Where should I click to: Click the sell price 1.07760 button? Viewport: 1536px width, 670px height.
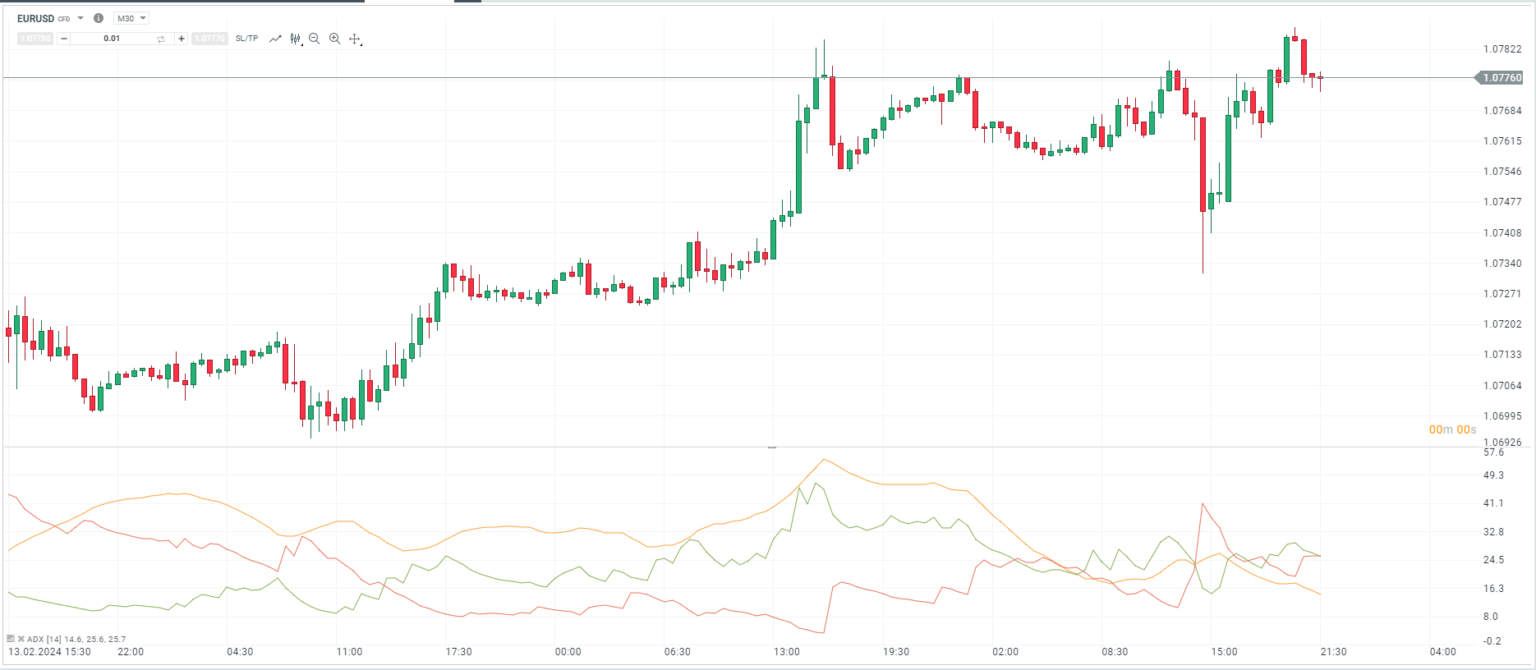[x=34, y=38]
